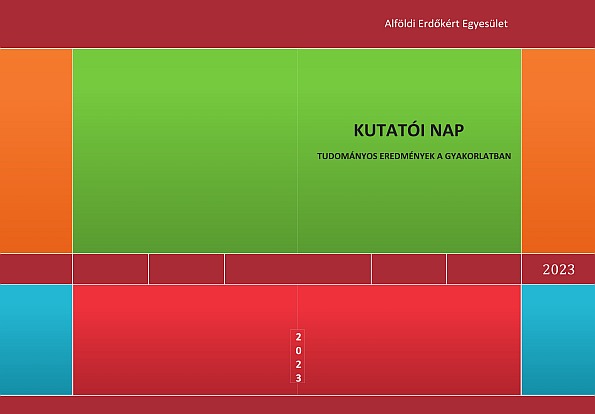595x414 pixels.
Task: Click the Alföldi Erdőkért Egyesület header text
Action: click(x=446, y=24)
